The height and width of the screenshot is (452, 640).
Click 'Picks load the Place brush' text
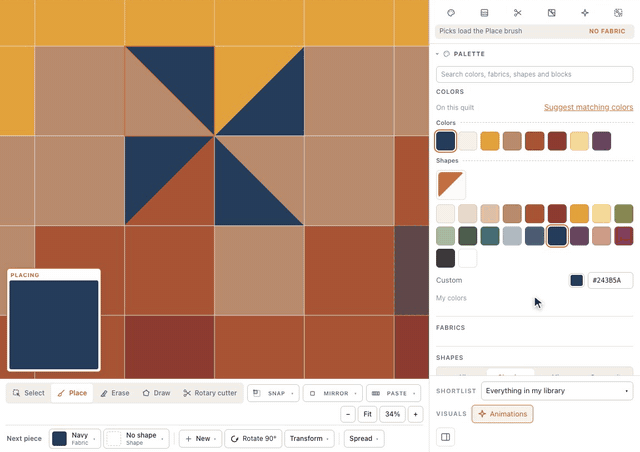point(480,31)
